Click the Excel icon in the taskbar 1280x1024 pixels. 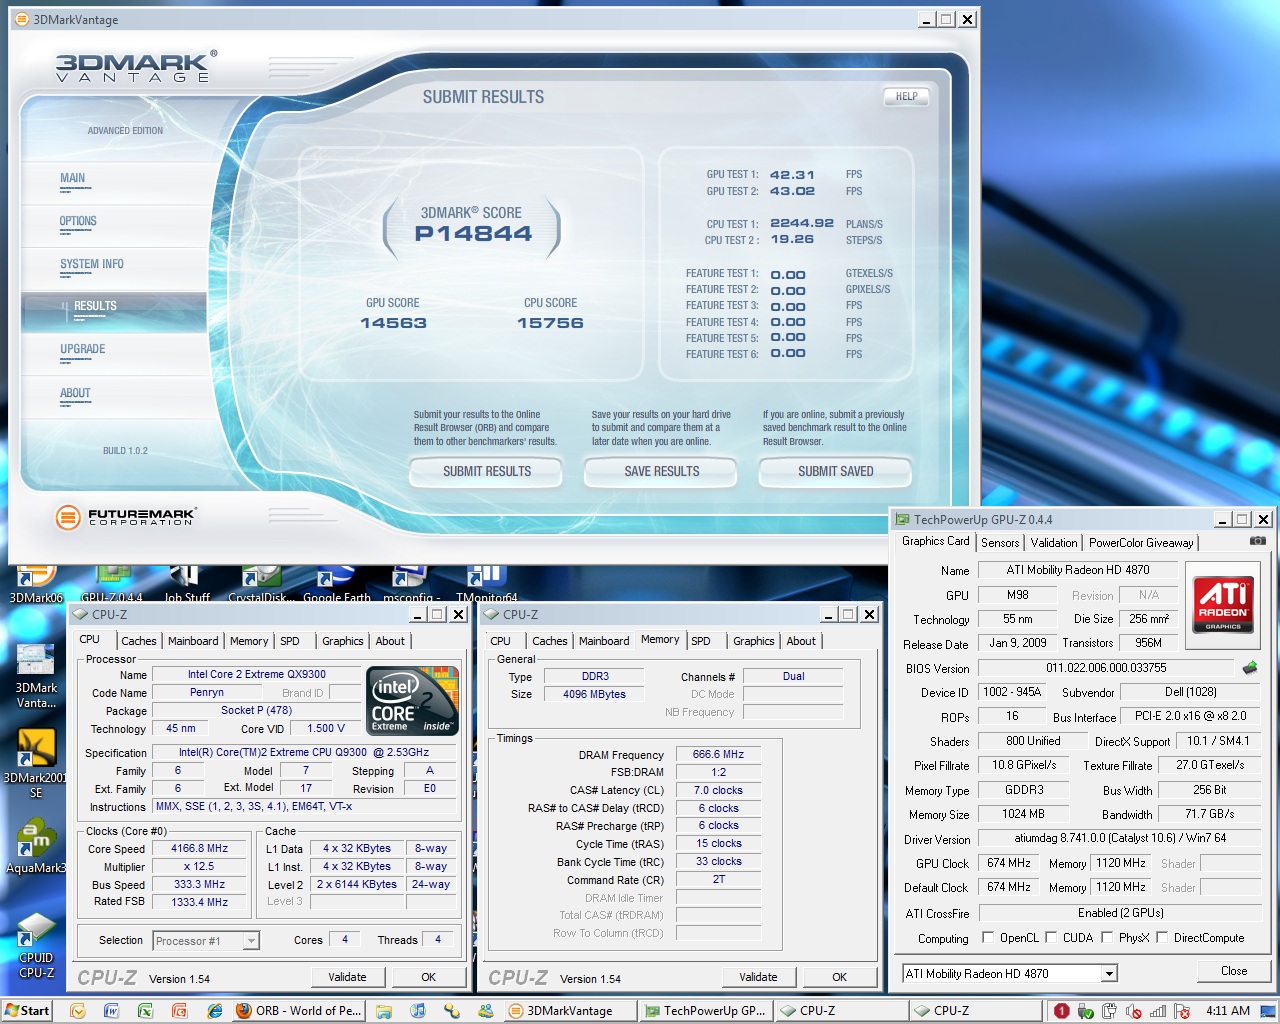pos(145,1011)
